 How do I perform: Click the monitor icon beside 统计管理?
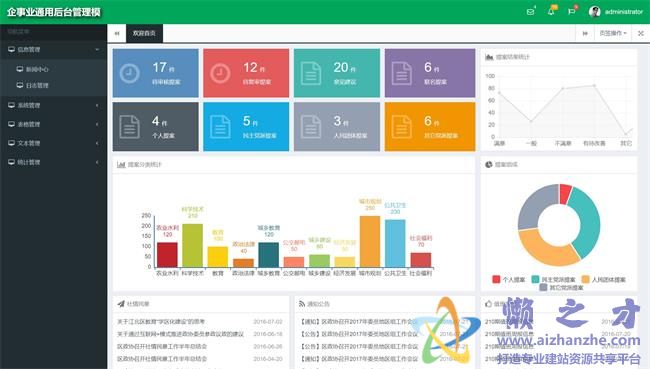coord(11,162)
